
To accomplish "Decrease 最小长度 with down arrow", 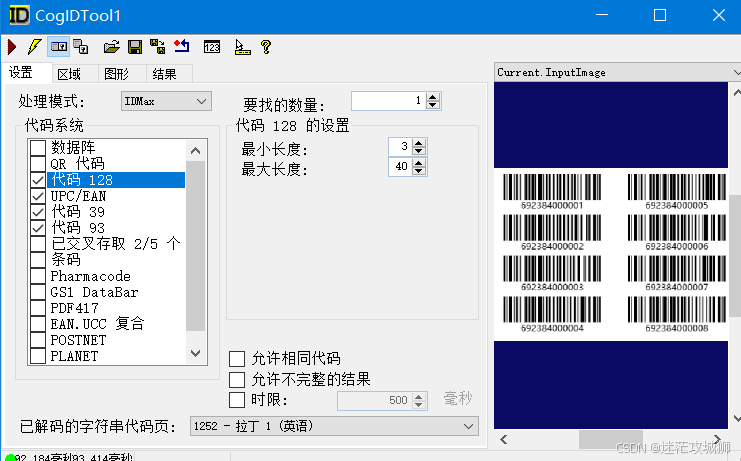I will click(419, 151).
